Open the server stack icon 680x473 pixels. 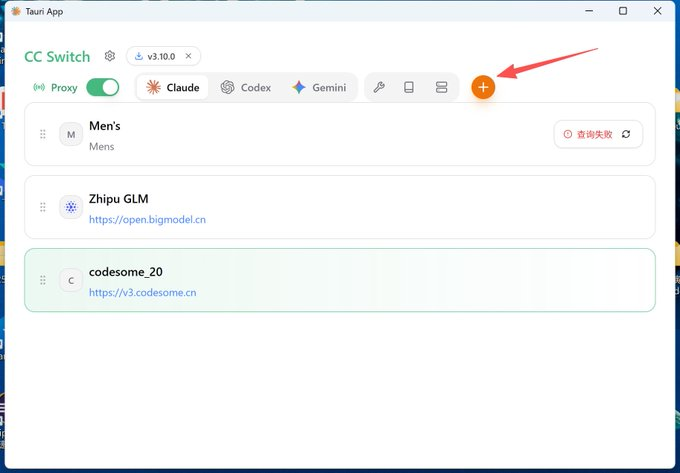(441, 87)
